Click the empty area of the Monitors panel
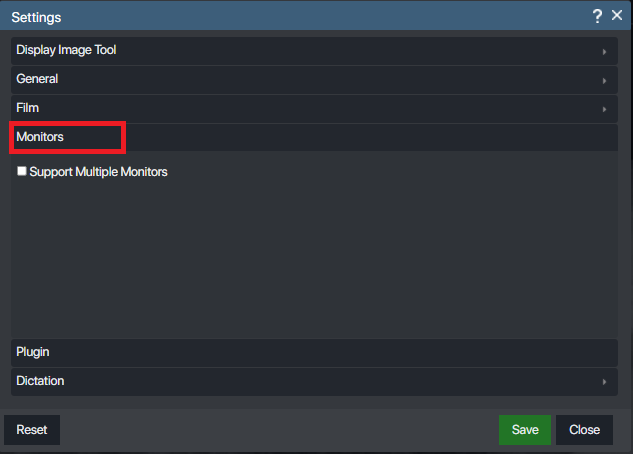Viewport: 633px width, 454px height. coord(314,260)
